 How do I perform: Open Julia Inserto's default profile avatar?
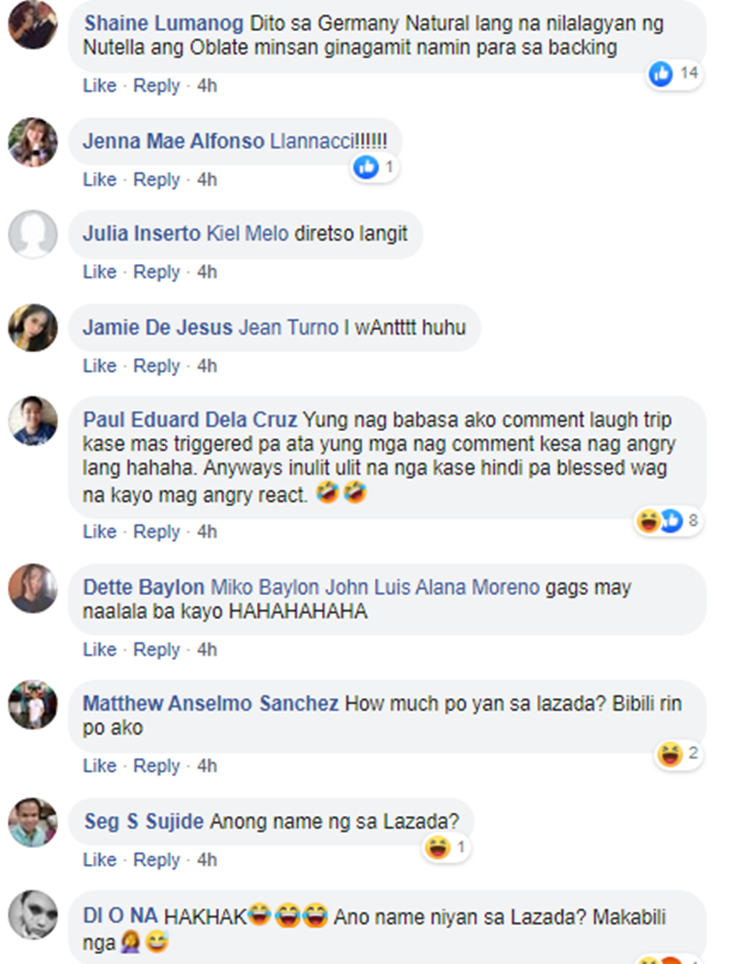coord(33,234)
